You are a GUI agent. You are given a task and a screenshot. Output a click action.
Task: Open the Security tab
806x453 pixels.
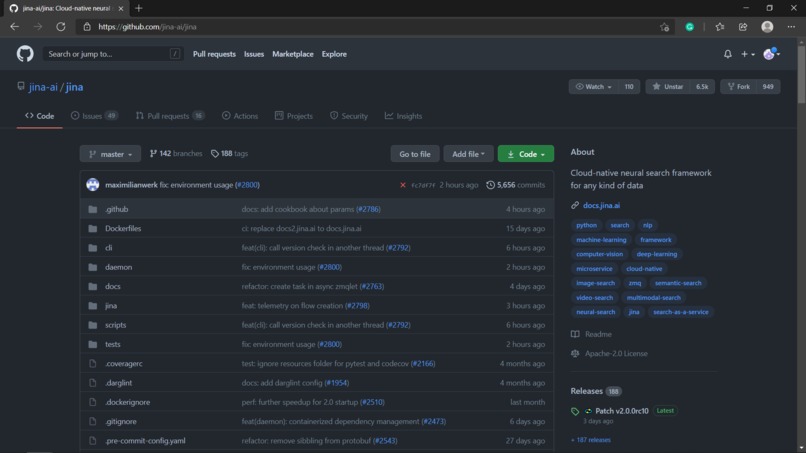349,116
